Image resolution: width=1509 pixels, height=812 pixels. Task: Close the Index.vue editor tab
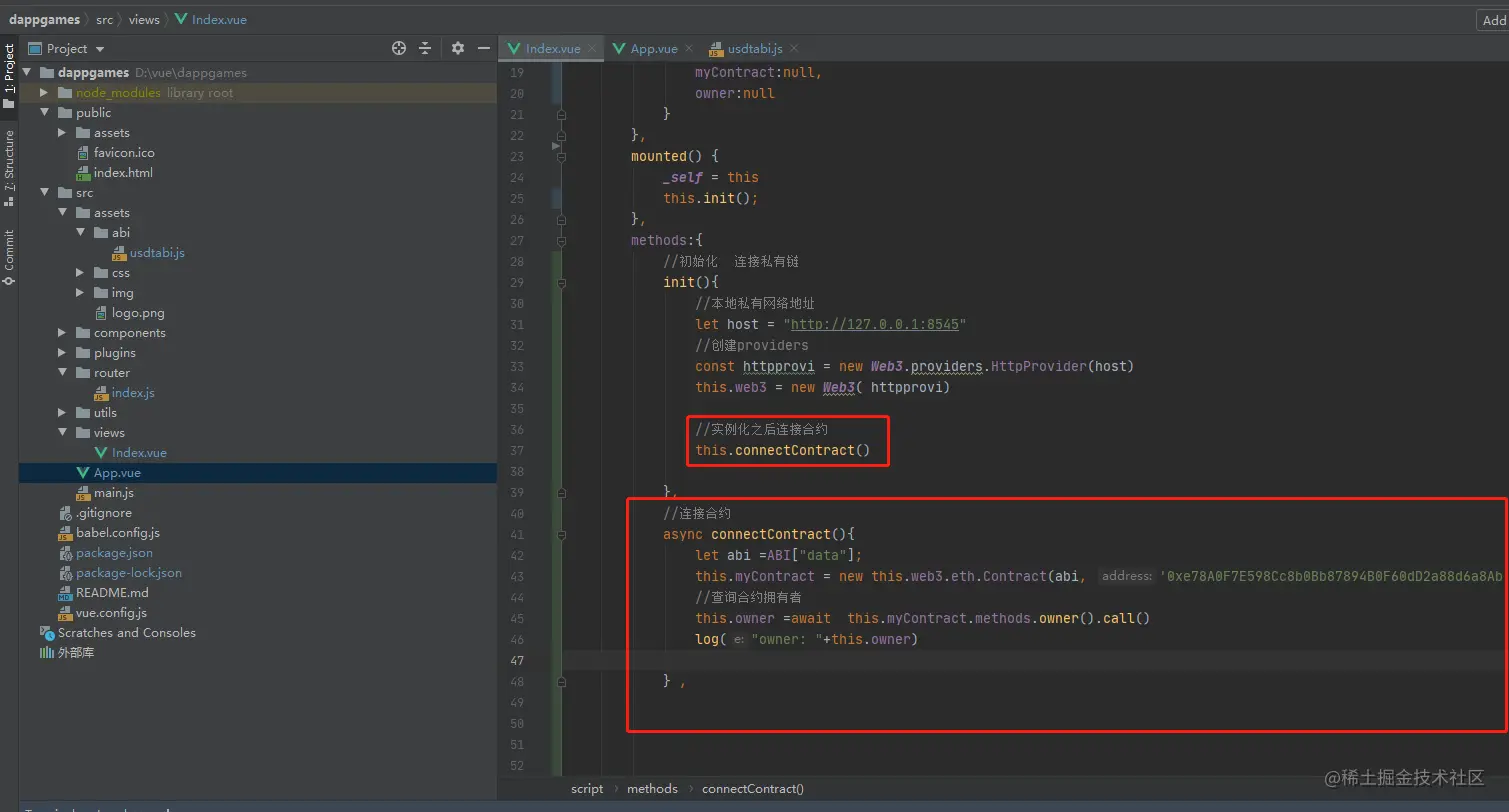pos(593,48)
